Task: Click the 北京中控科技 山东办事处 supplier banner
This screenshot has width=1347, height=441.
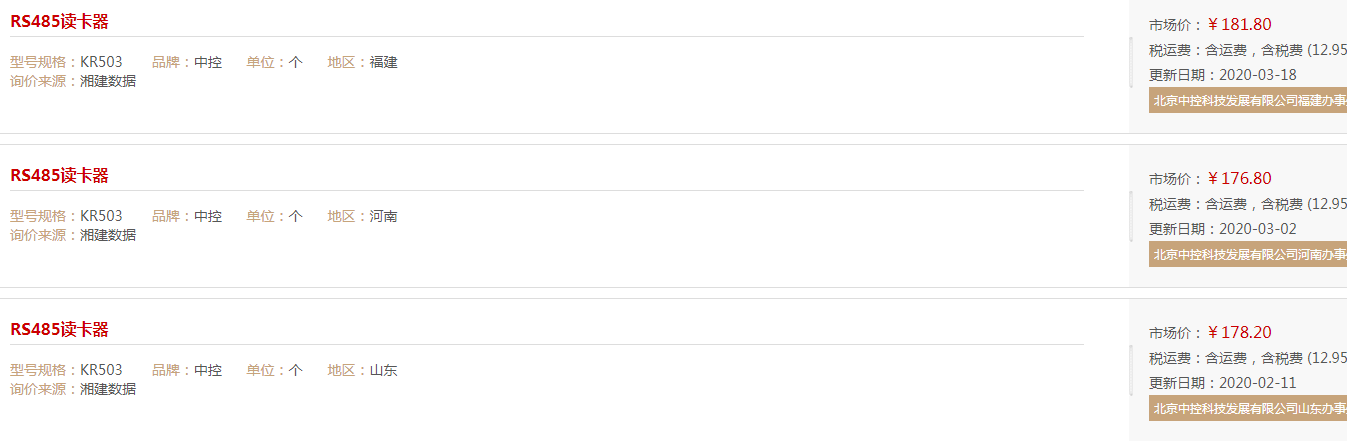Action: (1248, 408)
